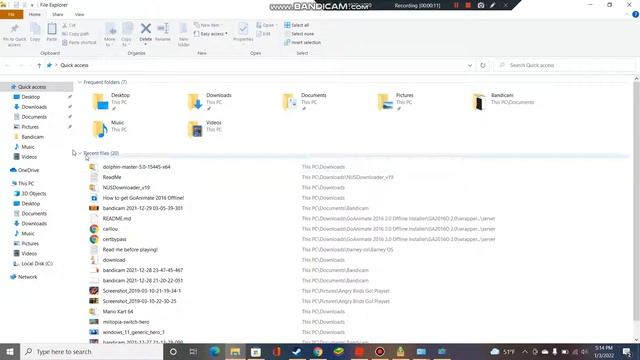Collapse the Recent files section
The image size is (640, 360).
[80, 153]
